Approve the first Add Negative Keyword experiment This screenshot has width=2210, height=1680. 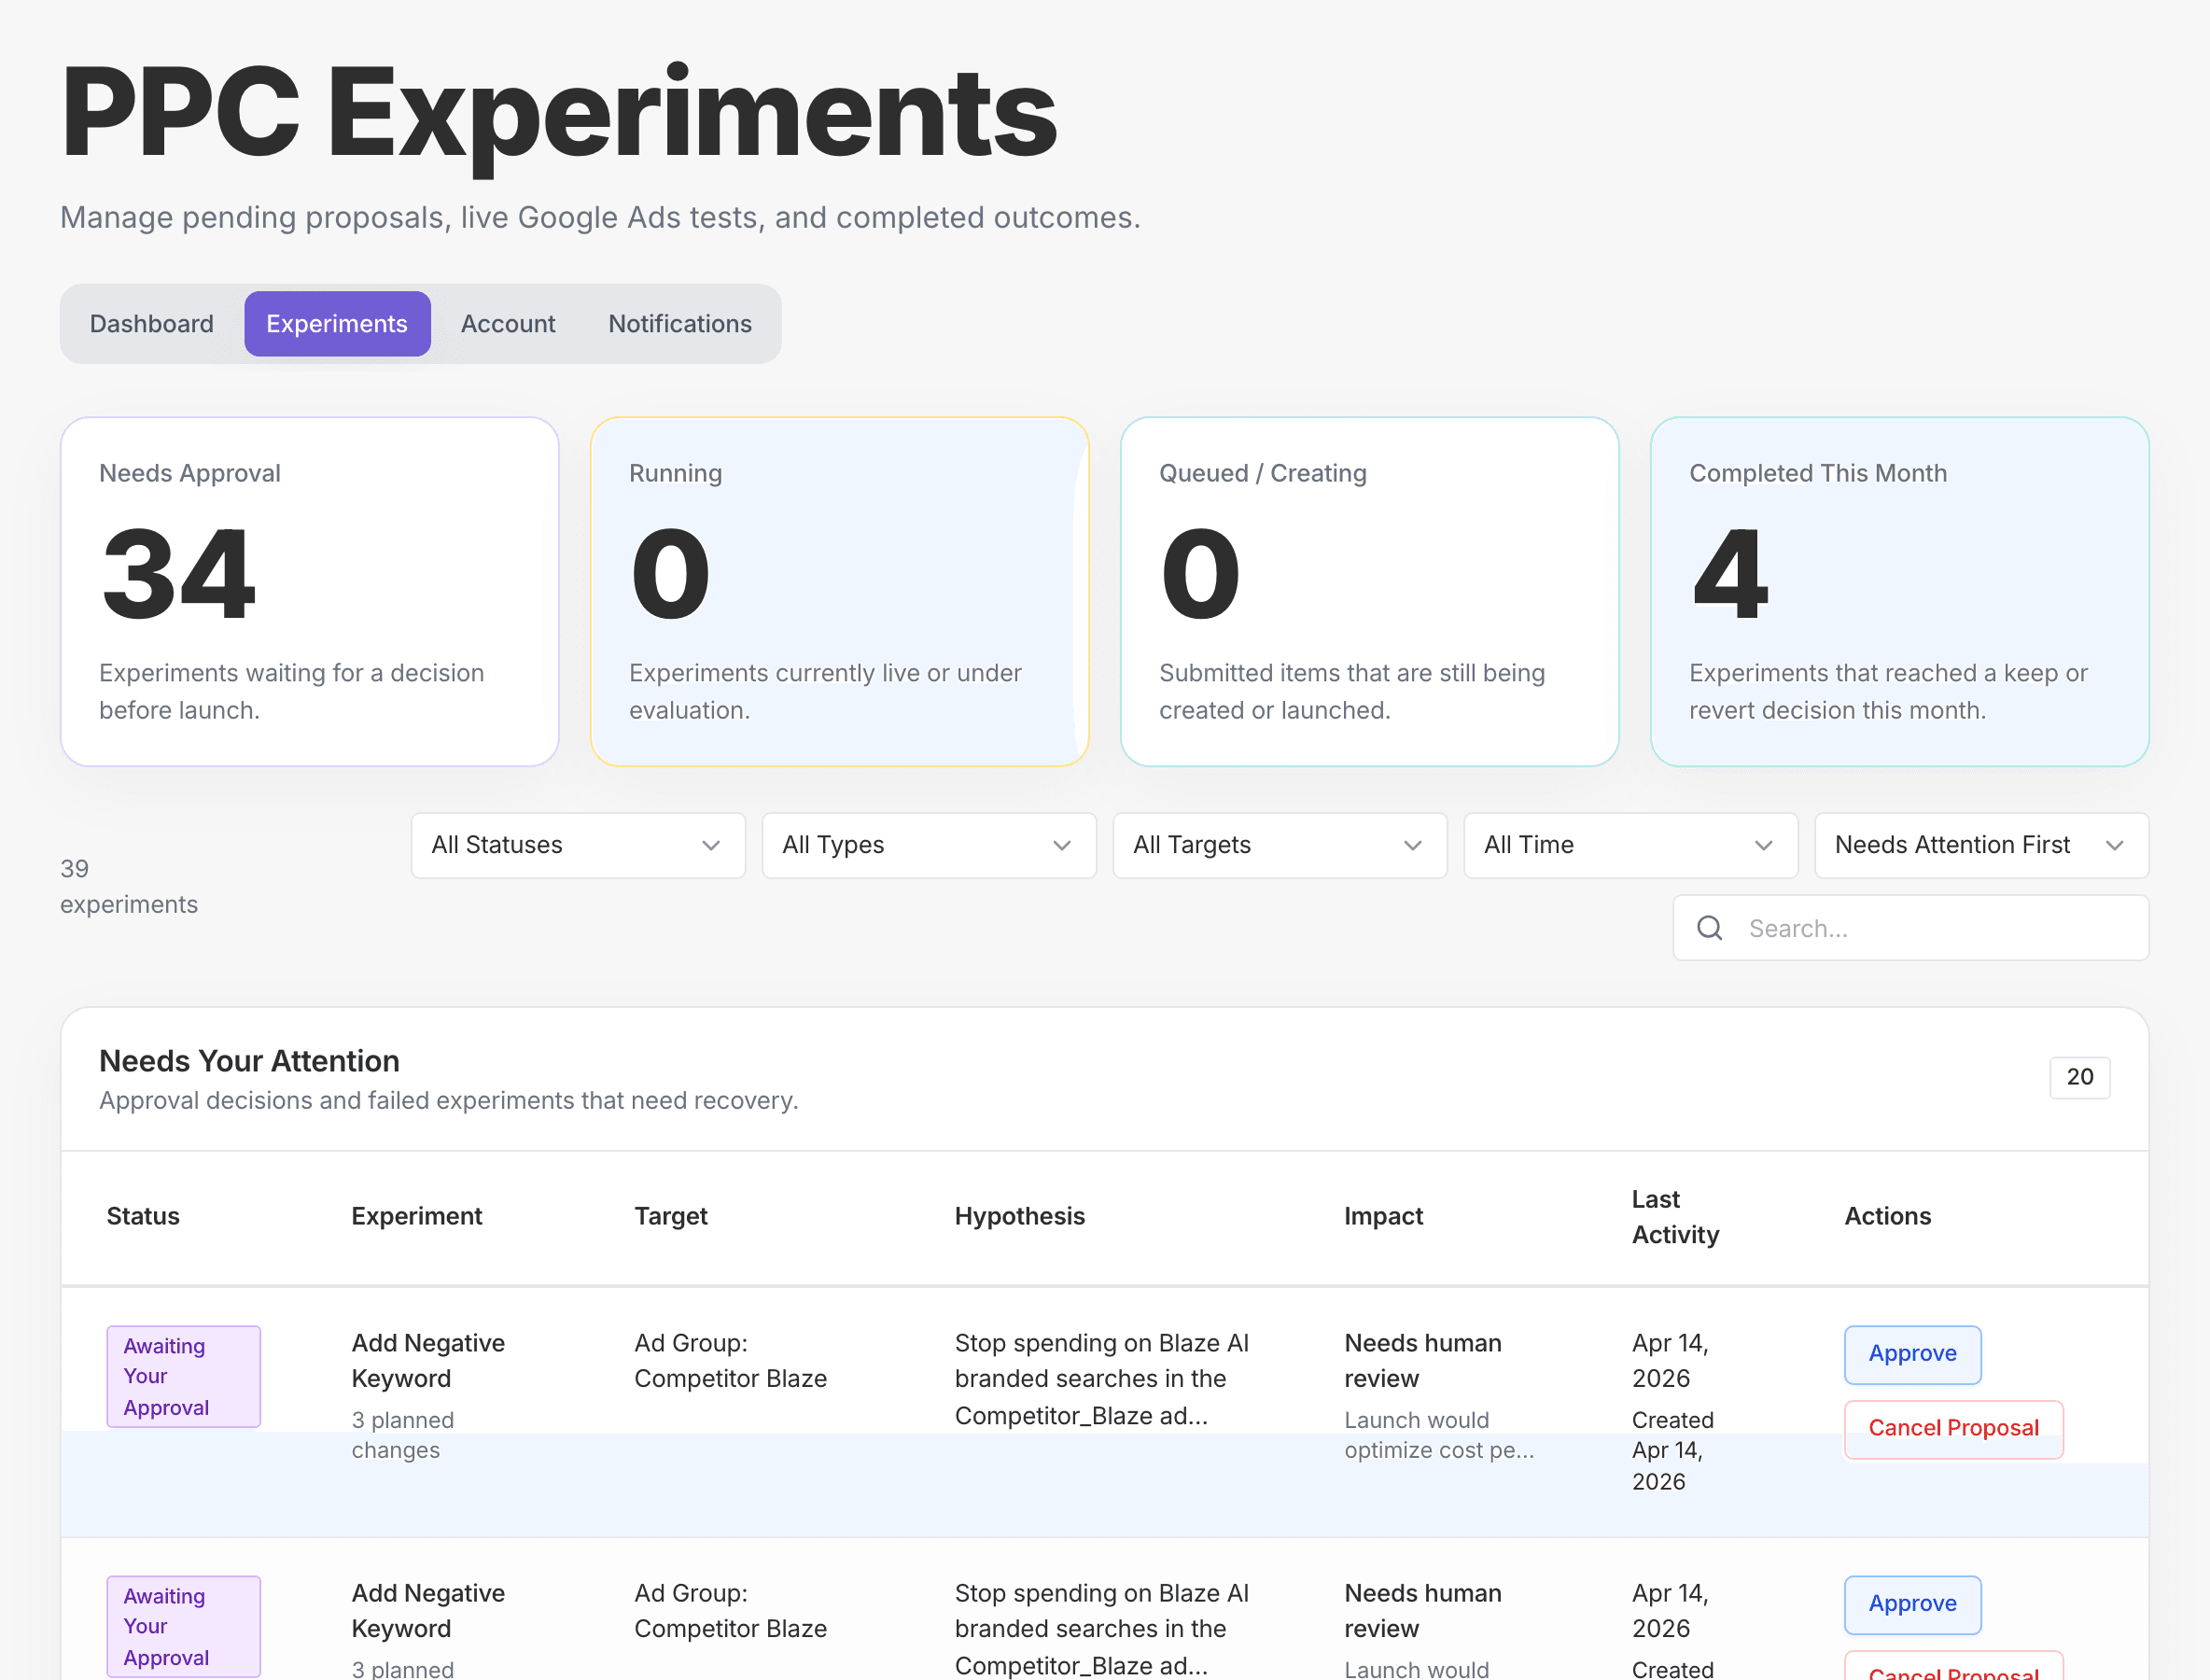tap(1911, 1354)
